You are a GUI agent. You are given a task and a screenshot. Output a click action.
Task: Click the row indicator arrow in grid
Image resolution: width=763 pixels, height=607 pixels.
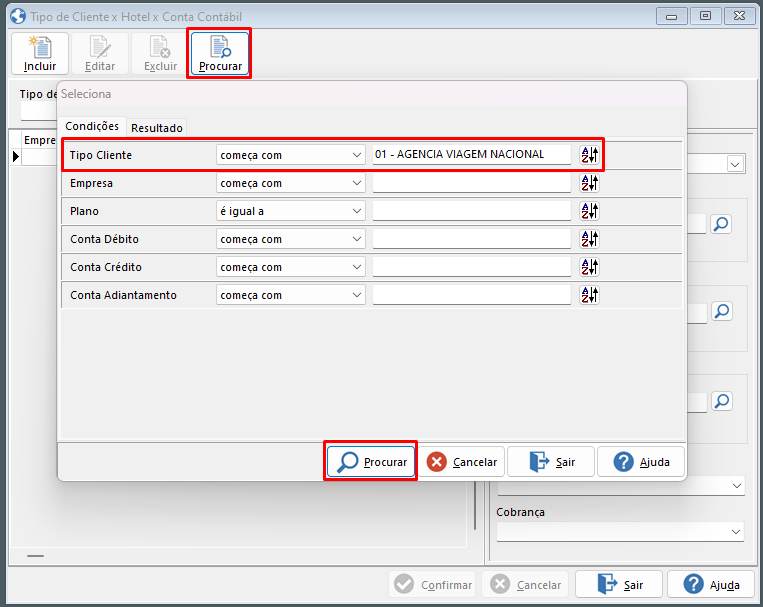click(16, 157)
